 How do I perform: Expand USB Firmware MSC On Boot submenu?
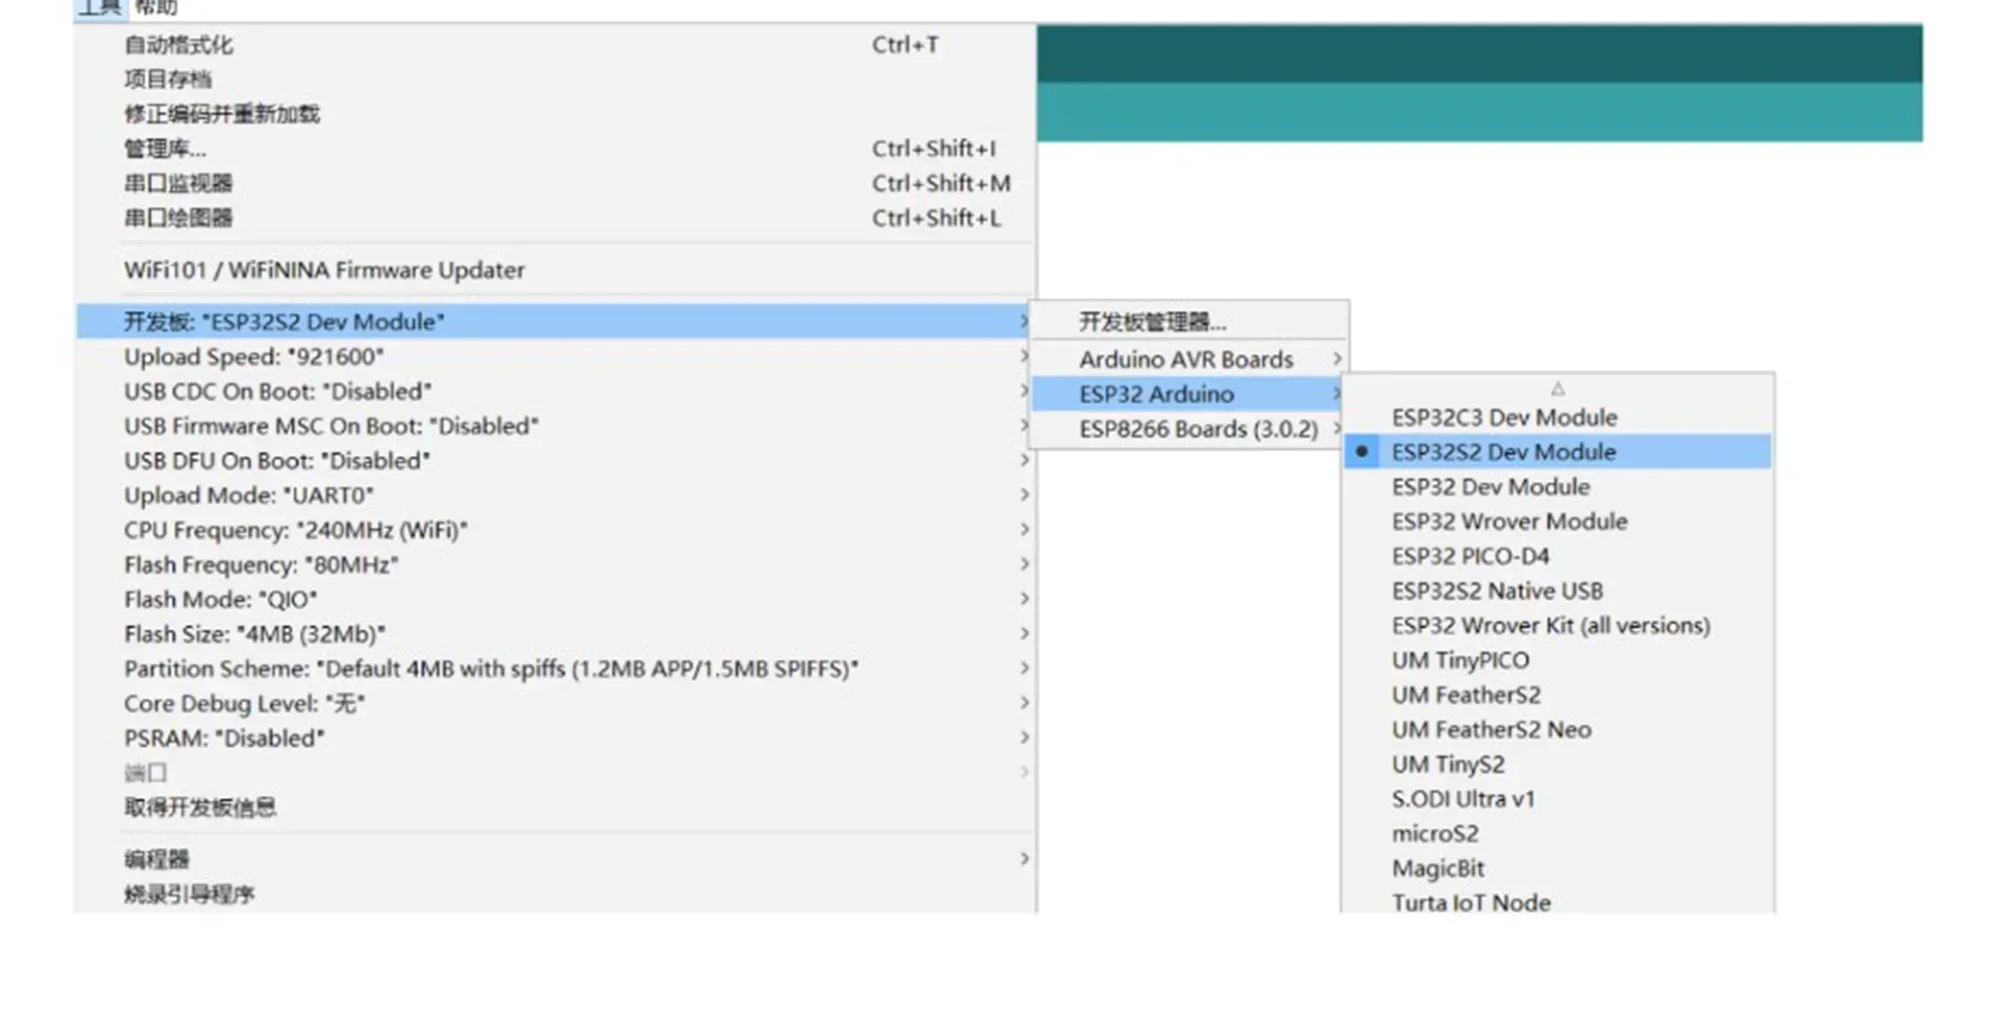pyautogui.click(x=555, y=426)
